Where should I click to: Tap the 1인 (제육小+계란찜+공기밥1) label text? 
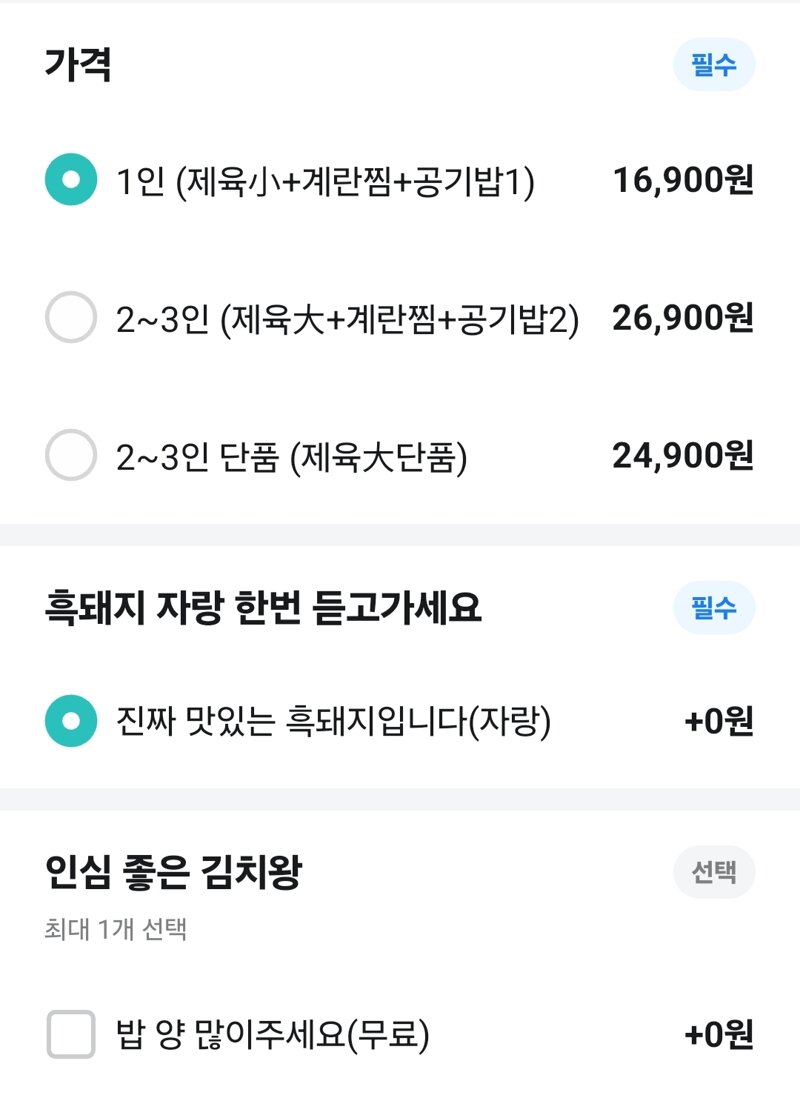[325, 181]
